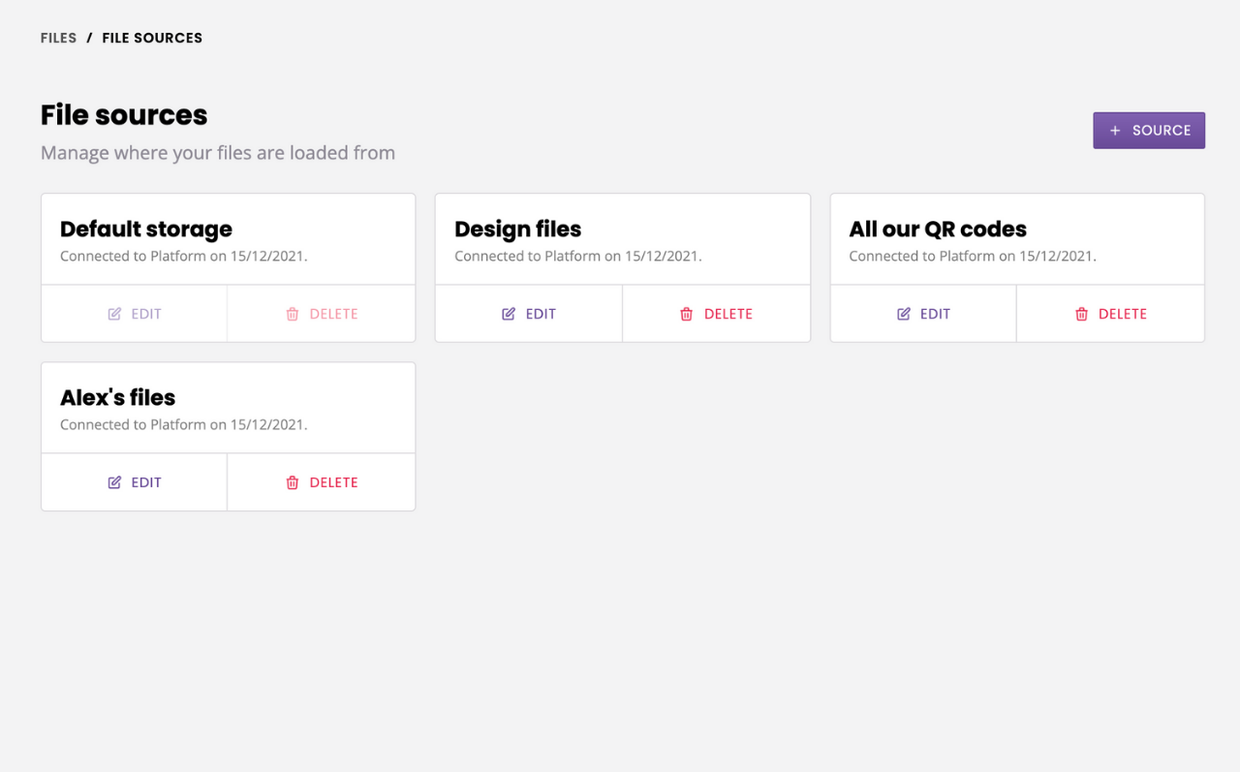Click the All our QR codes card title

[938, 229]
